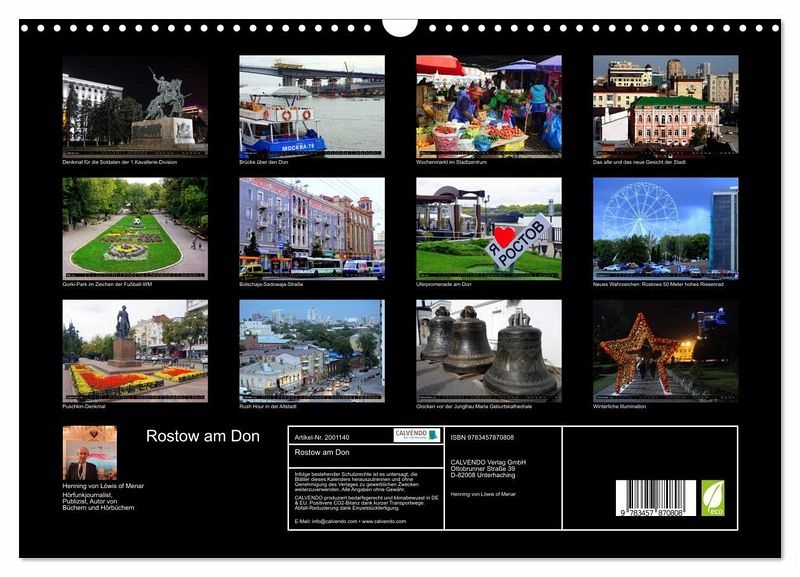Open the Moskwa-78 boat and bridge photo
The height and width of the screenshot is (577, 800).
point(312,106)
